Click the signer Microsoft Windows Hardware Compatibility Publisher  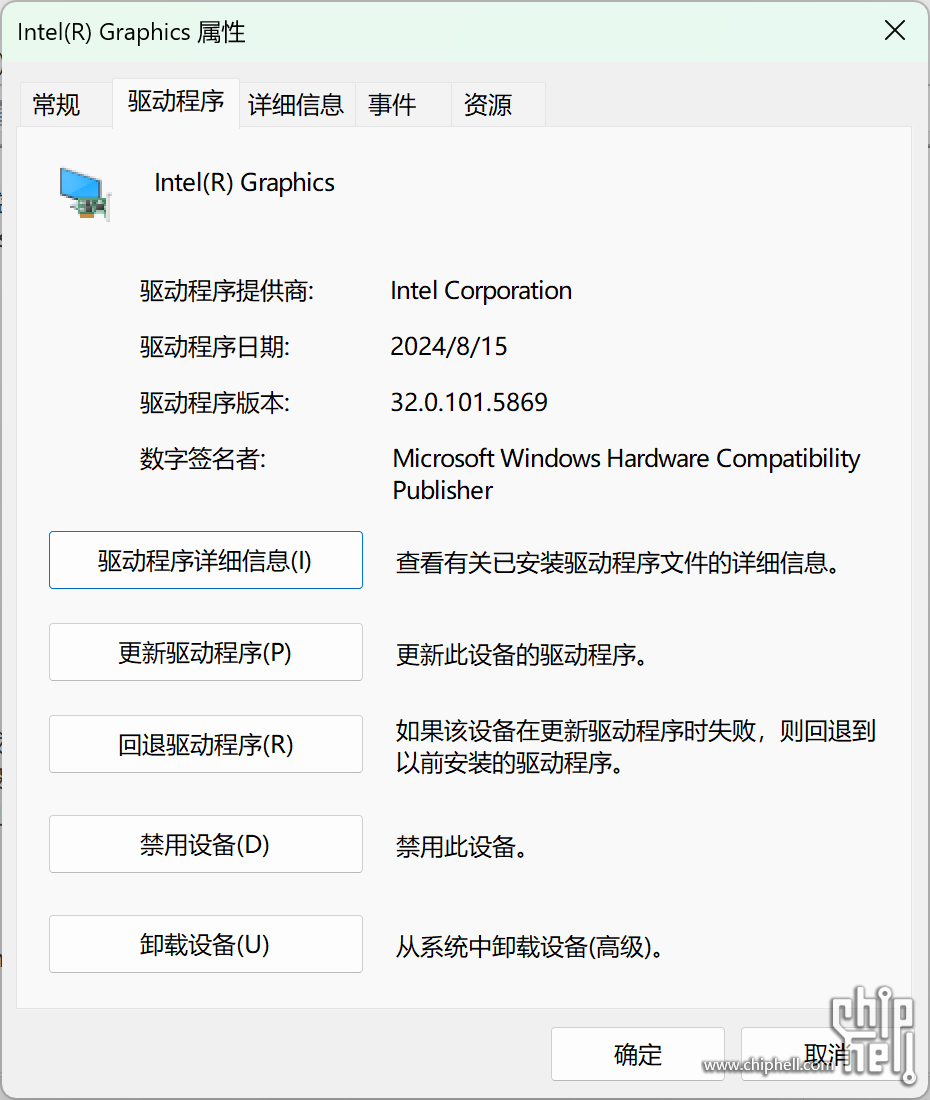click(626, 474)
